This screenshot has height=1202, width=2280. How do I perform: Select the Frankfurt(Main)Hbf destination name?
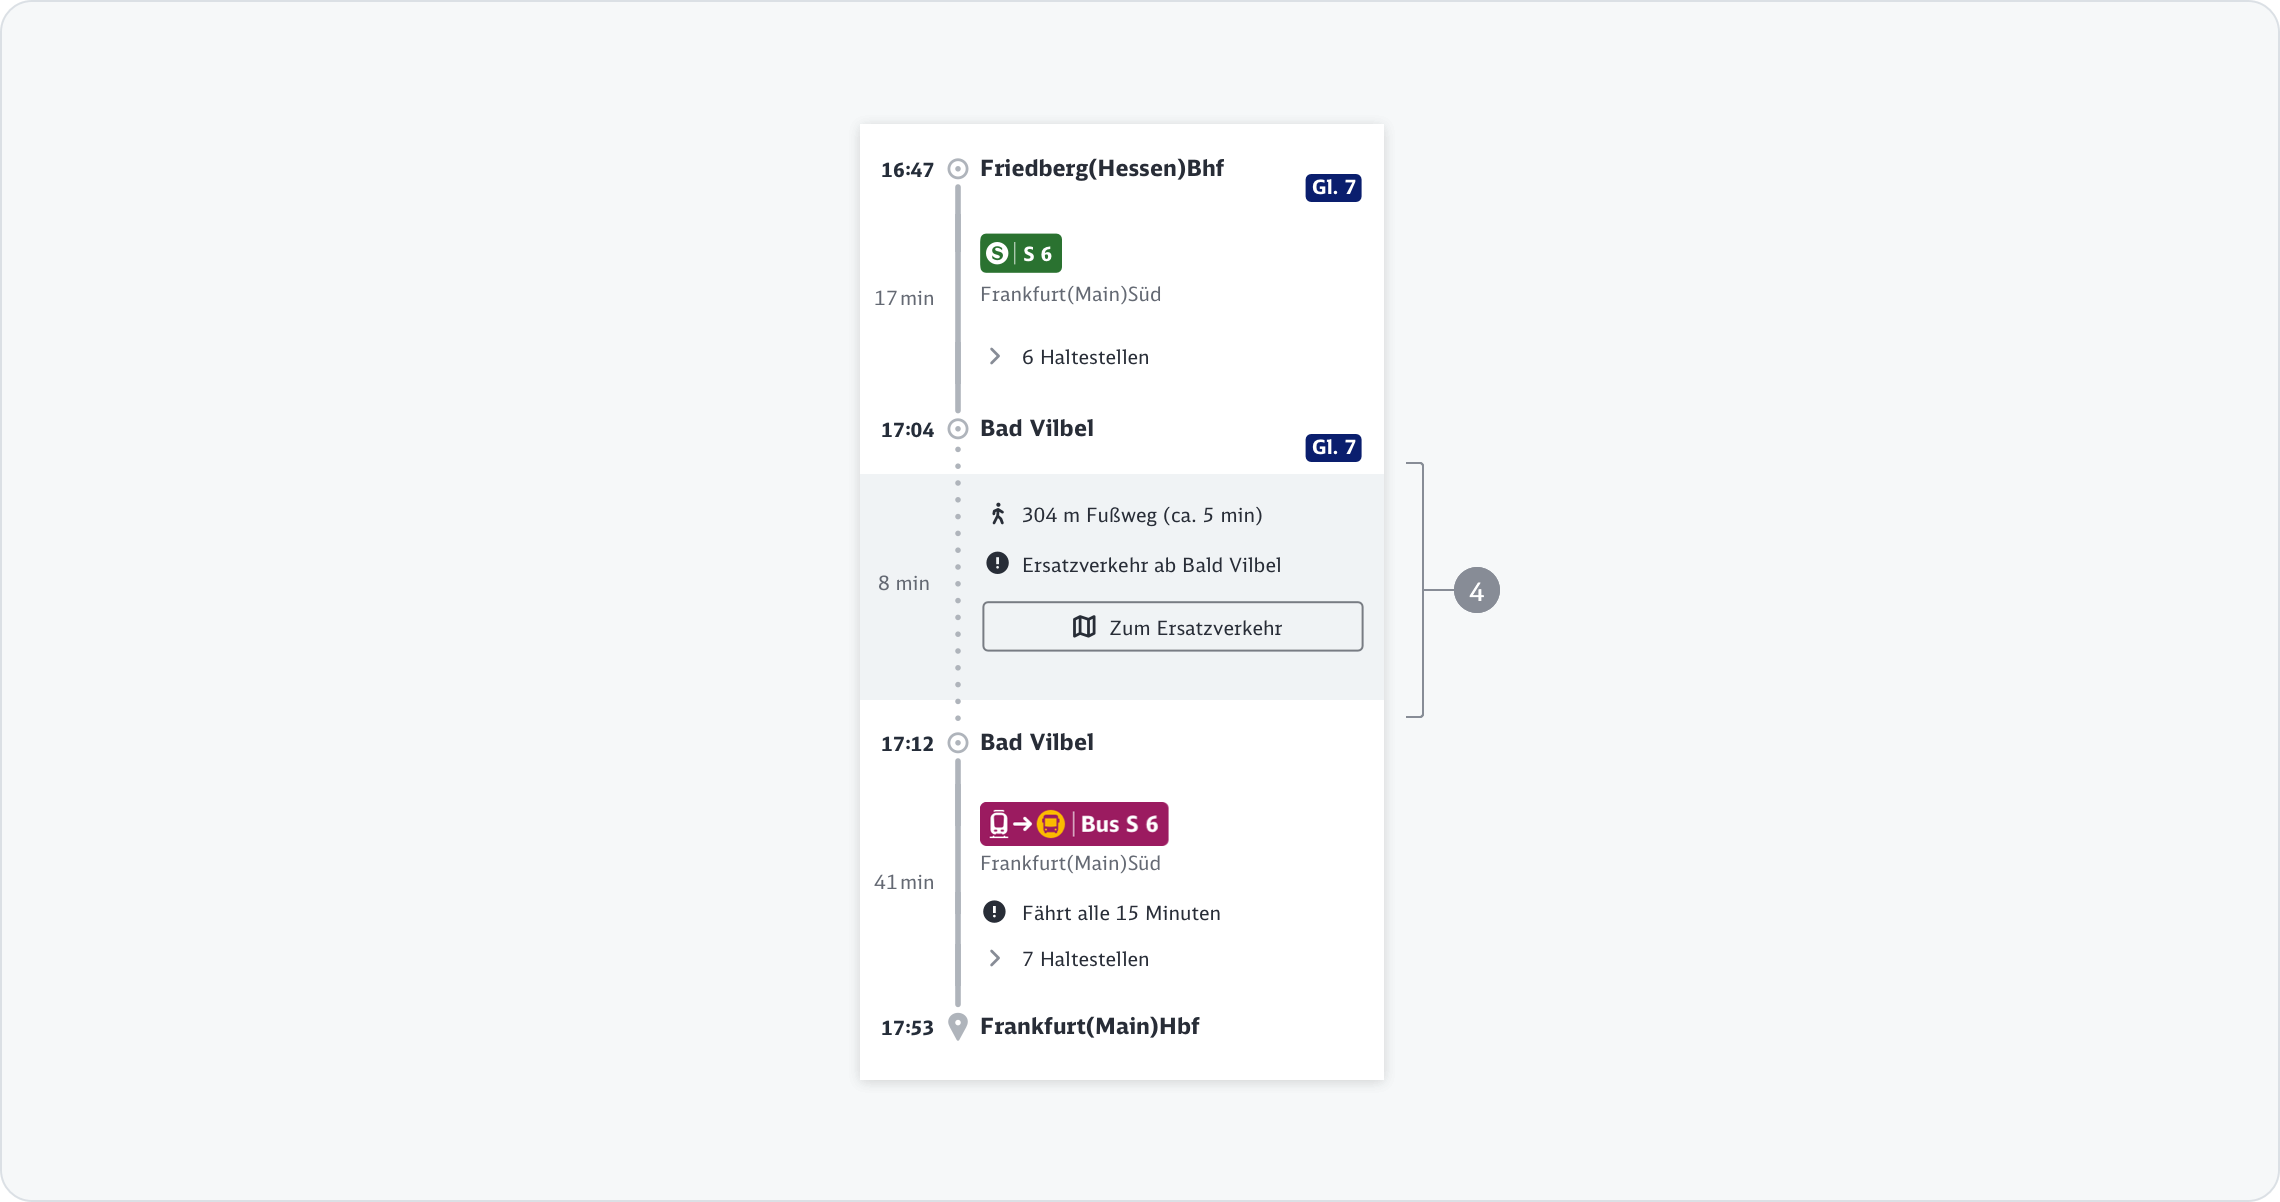[x=1089, y=1027]
